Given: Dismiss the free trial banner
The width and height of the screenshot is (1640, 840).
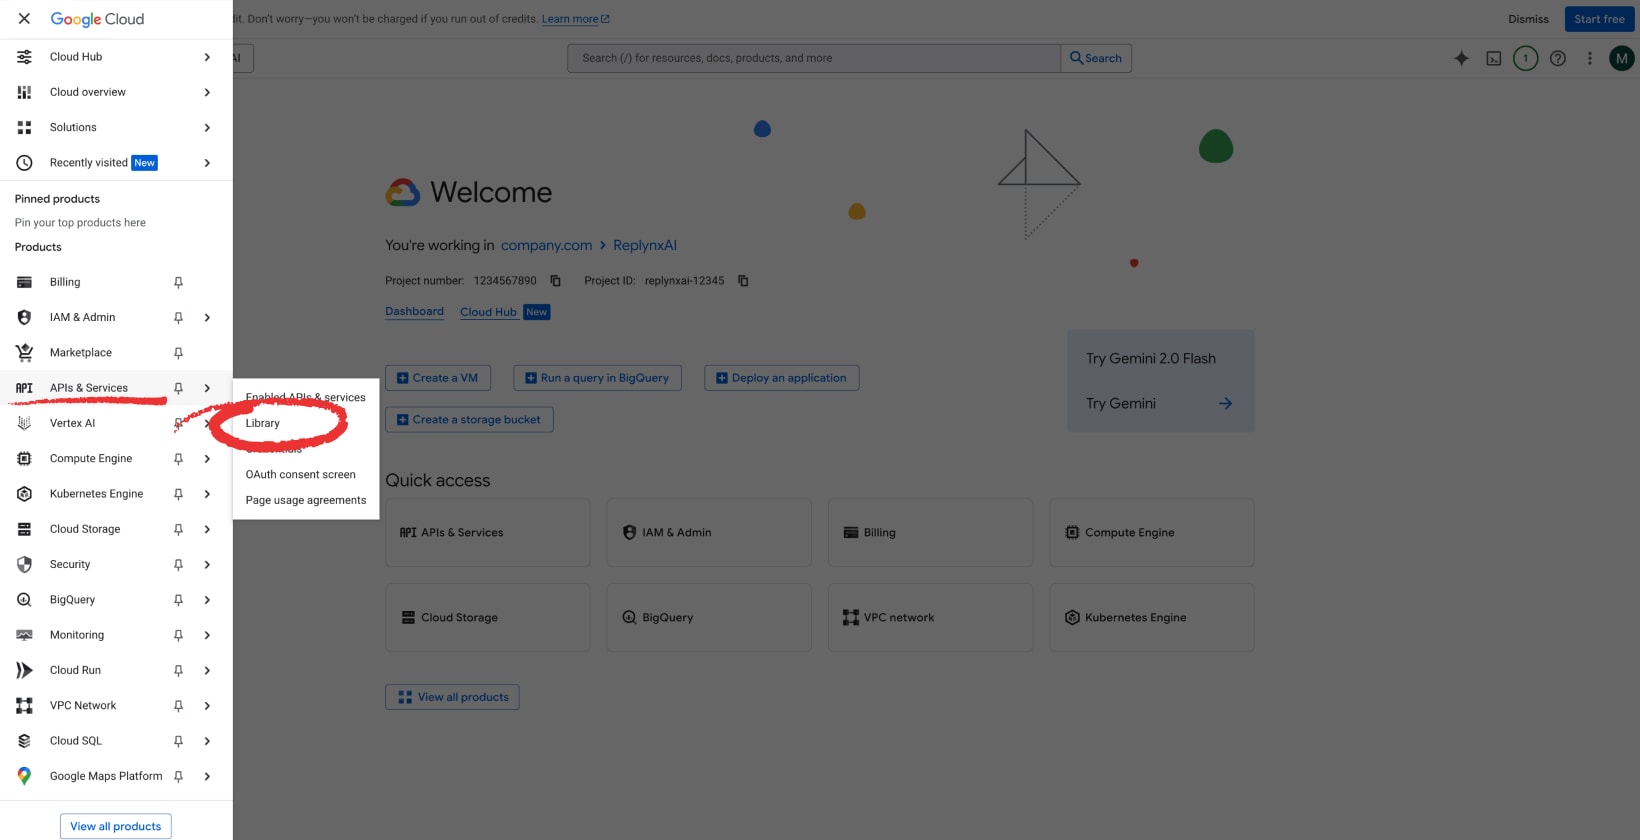Looking at the screenshot, I should click(1528, 19).
